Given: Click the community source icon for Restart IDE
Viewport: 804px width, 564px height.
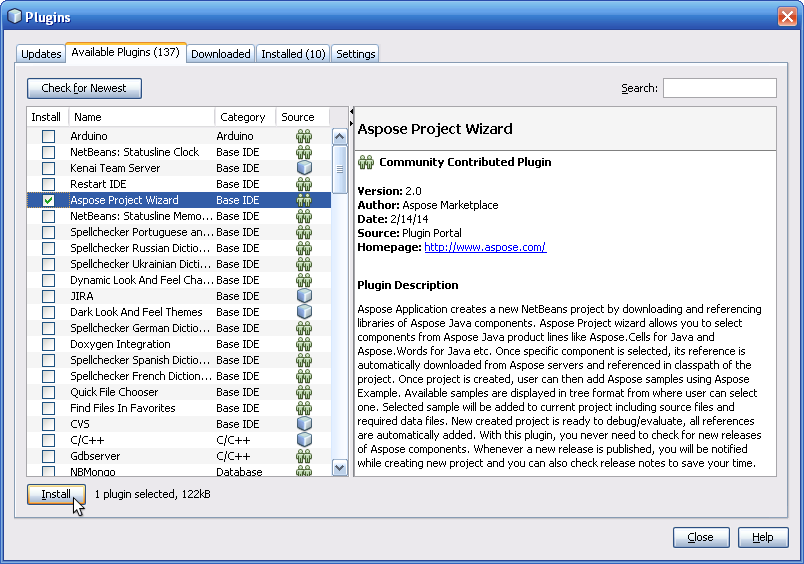Looking at the screenshot, I should click(304, 184).
